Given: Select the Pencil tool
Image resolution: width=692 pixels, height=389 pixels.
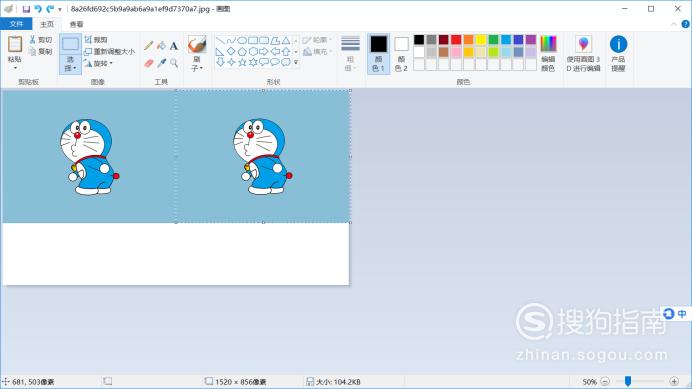Looking at the screenshot, I should tap(149, 45).
